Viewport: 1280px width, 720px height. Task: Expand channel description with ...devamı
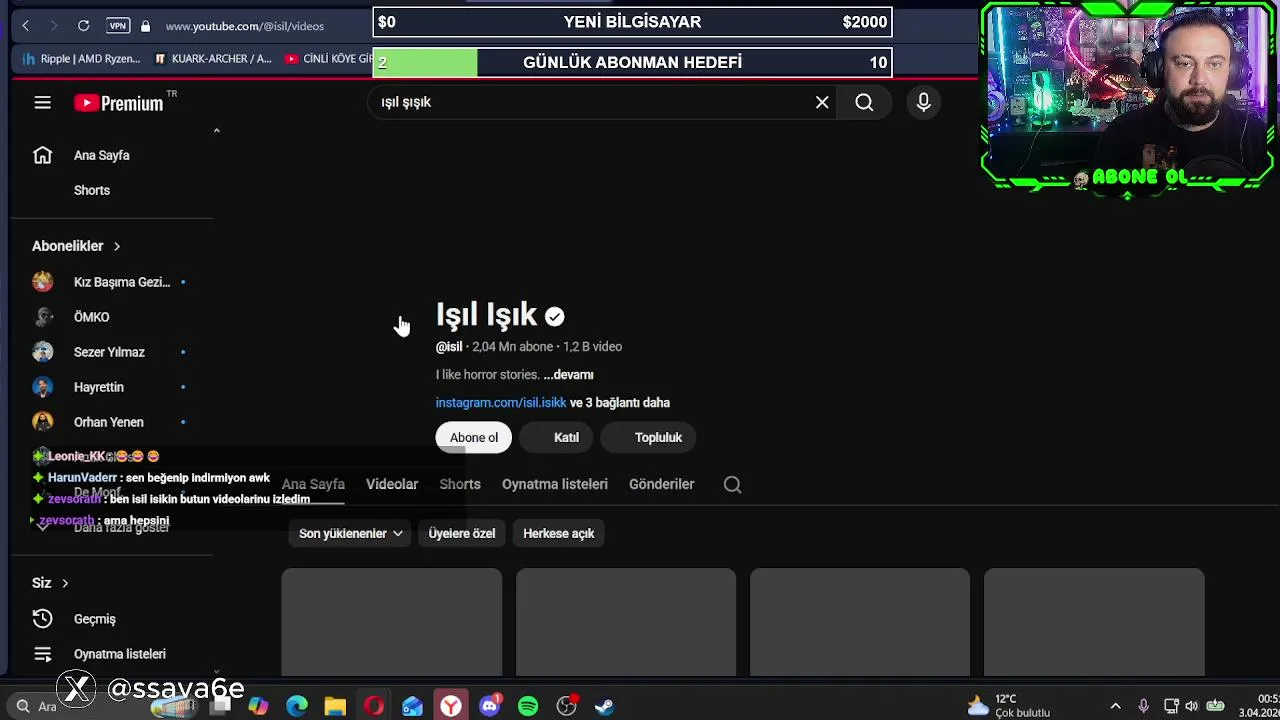568,375
